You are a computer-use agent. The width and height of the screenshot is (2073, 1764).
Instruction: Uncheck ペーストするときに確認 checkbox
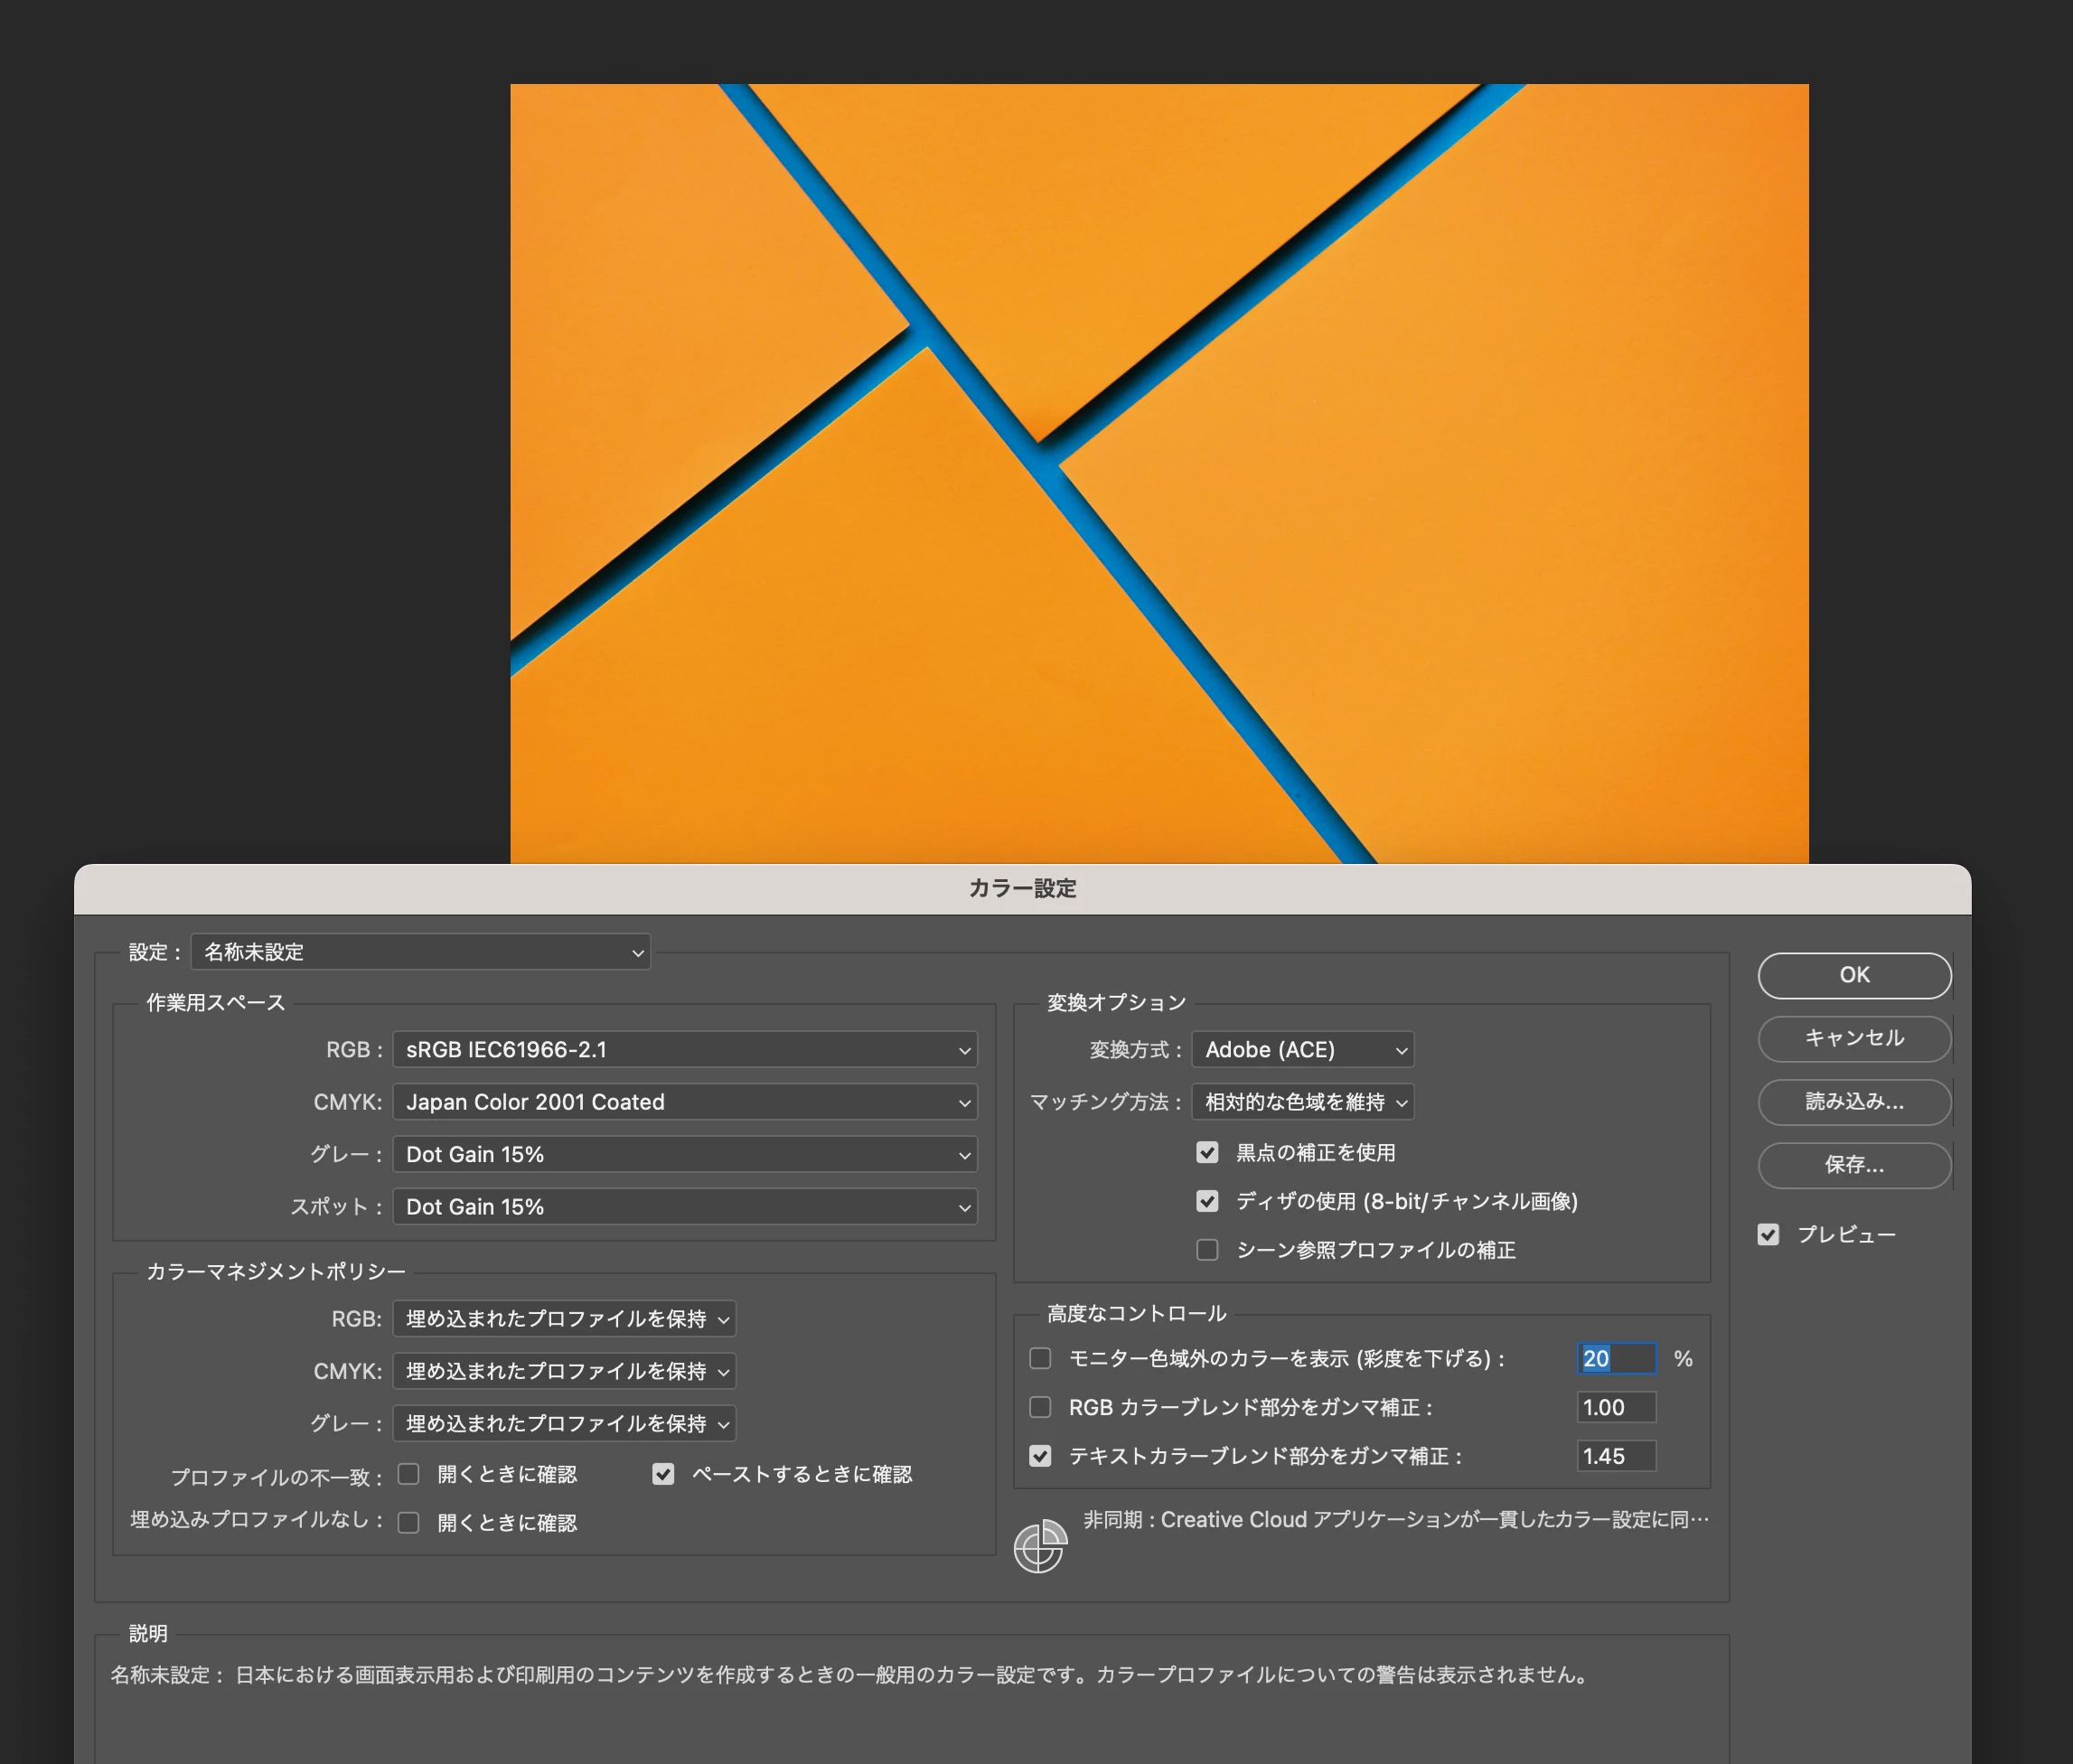[663, 1474]
